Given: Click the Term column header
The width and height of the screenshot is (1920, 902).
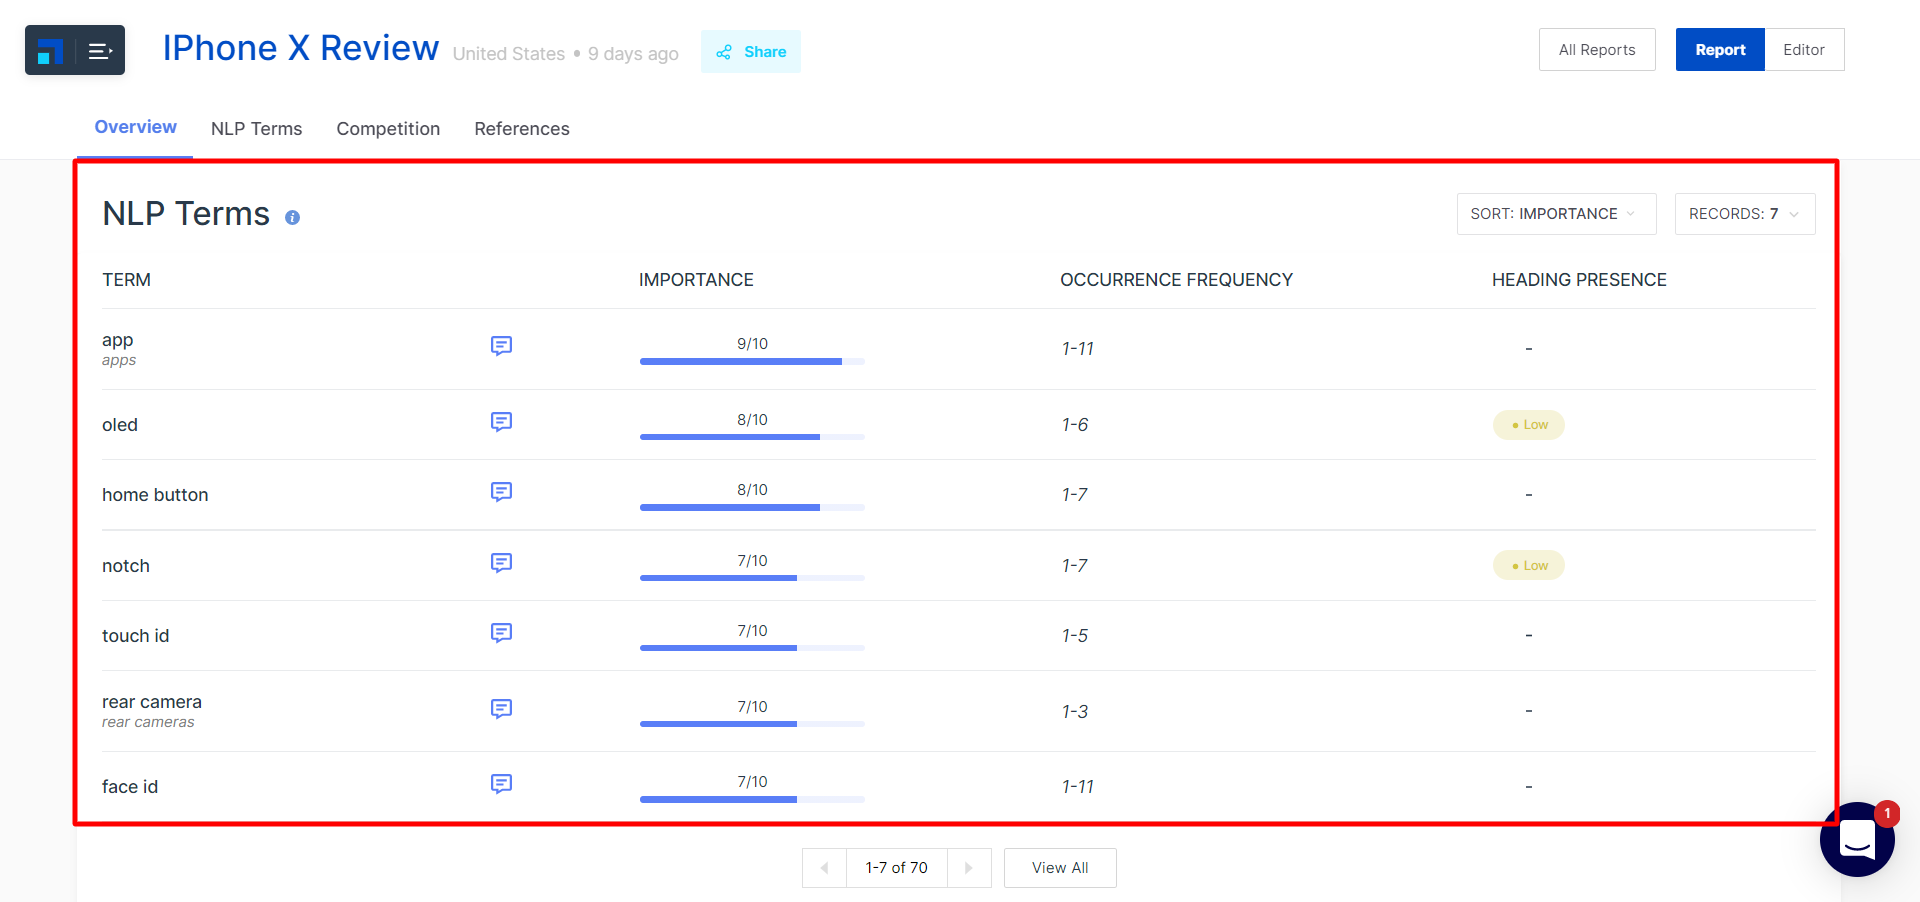Looking at the screenshot, I should click(x=126, y=280).
